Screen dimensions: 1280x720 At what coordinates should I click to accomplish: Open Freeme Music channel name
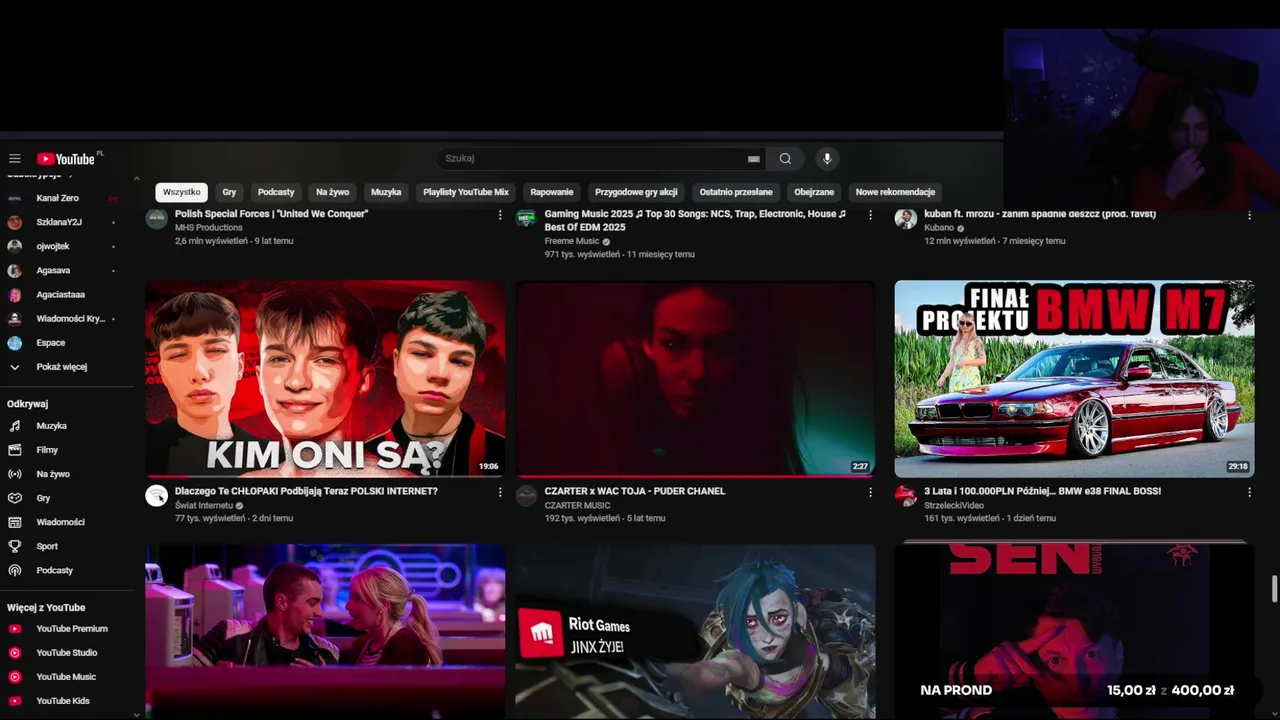pos(572,241)
